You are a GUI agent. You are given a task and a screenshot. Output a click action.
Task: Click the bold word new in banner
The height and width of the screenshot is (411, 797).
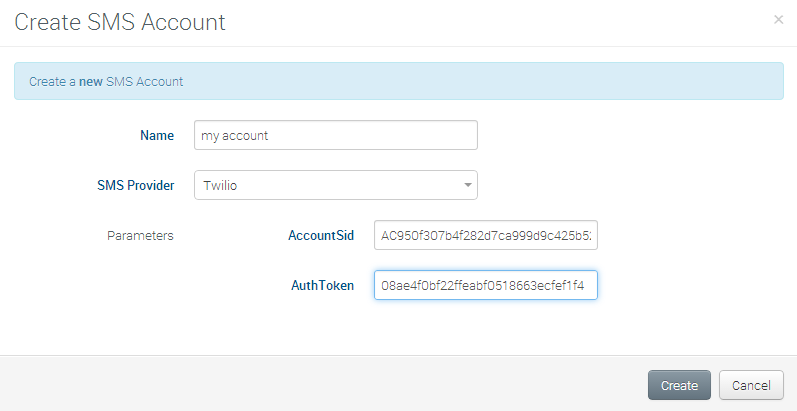pos(91,81)
